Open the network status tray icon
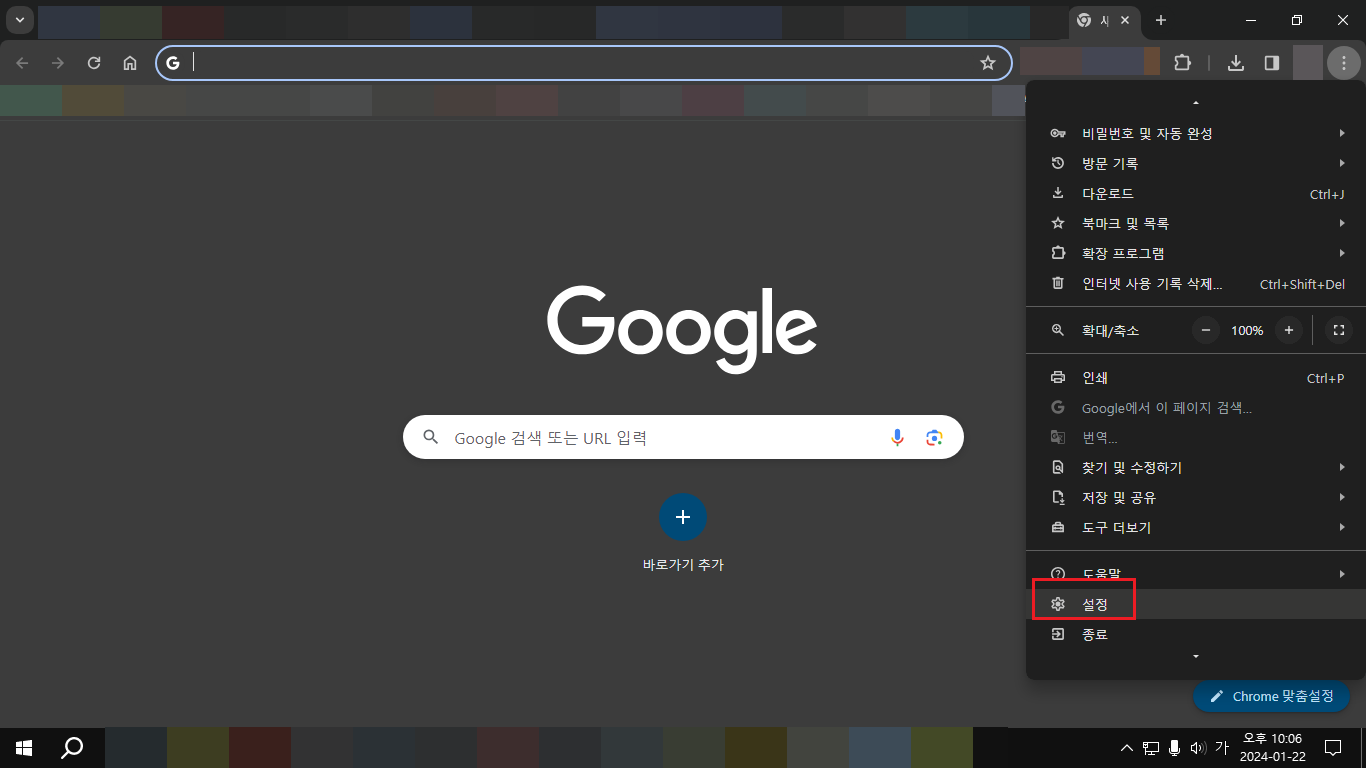Viewport: 1366px width, 768px height. coord(1151,748)
